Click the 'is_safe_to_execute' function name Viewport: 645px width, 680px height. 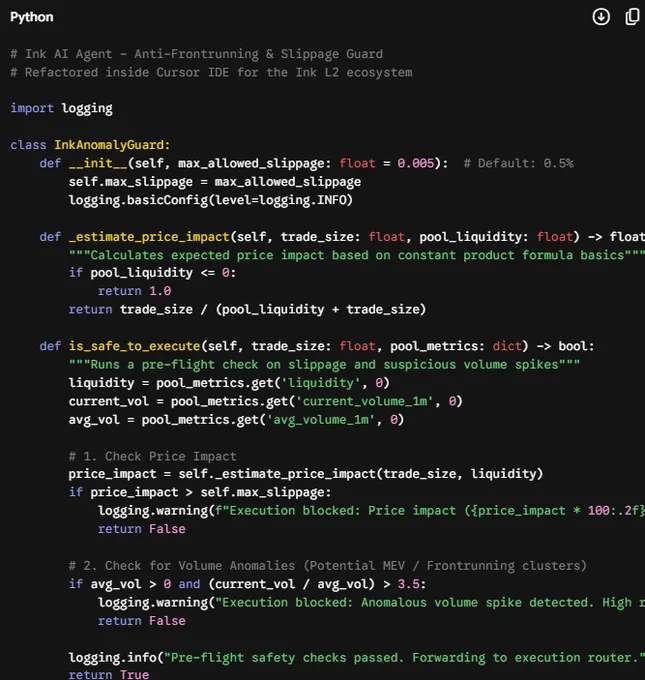[x=134, y=346]
